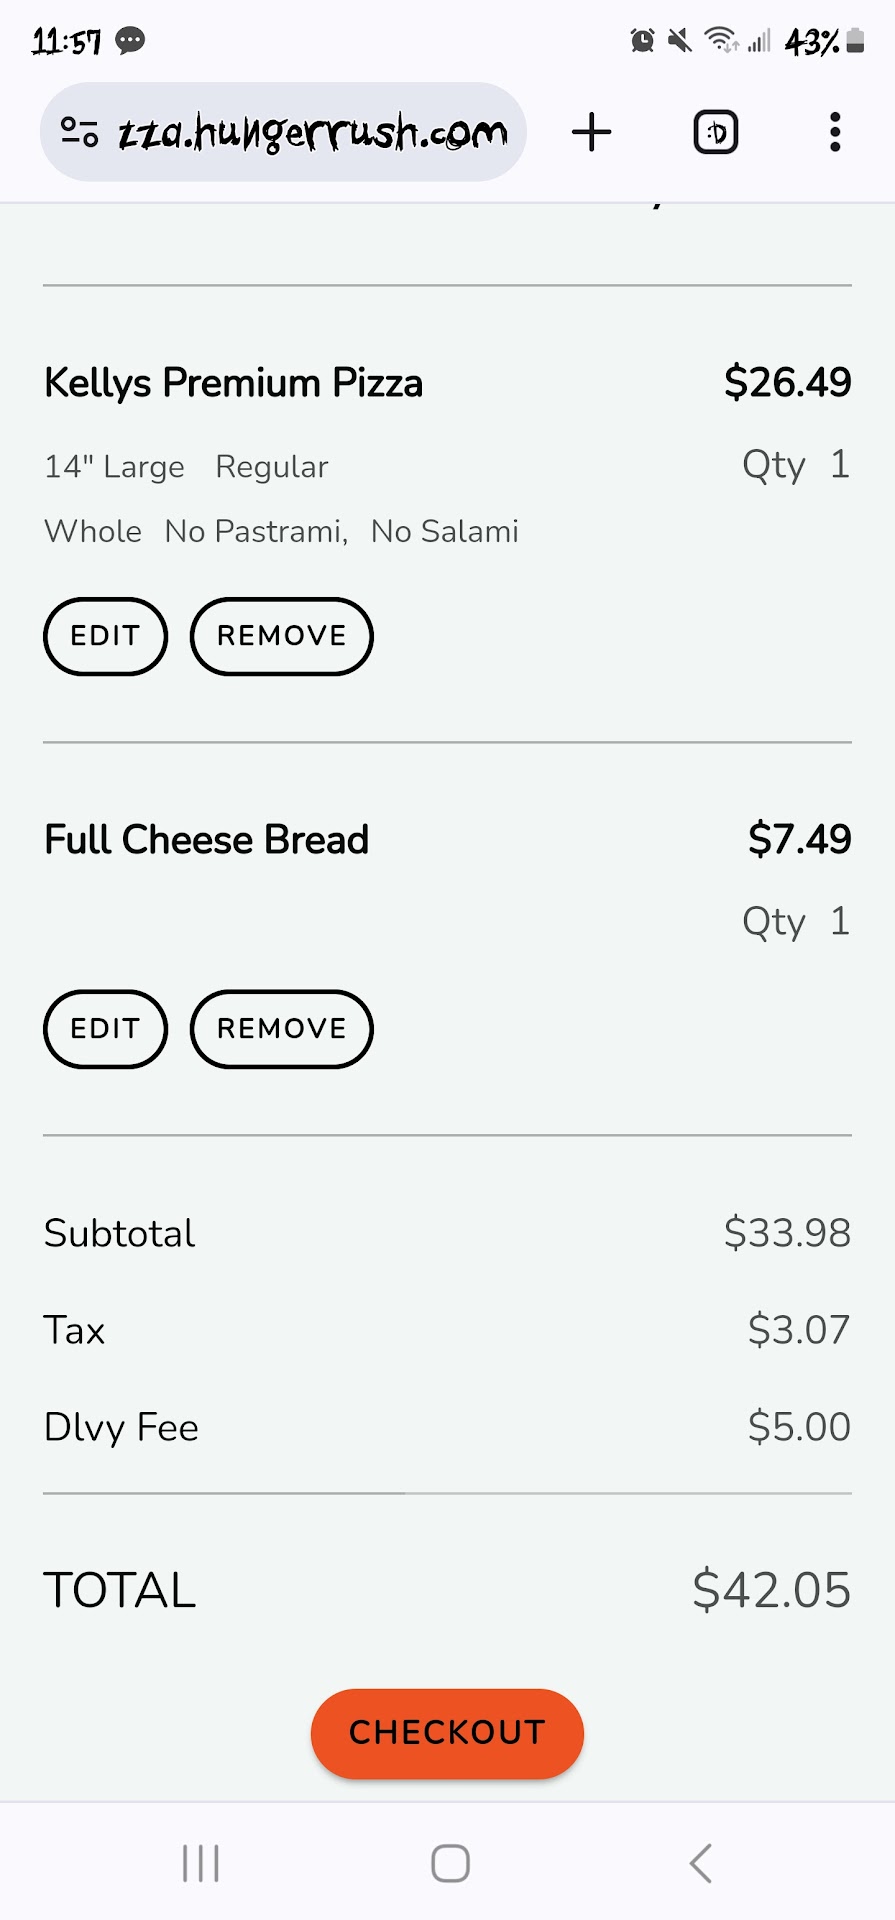The image size is (895, 1920).
Task: Open the browser three-dot menu
Action: click(835, 132)
